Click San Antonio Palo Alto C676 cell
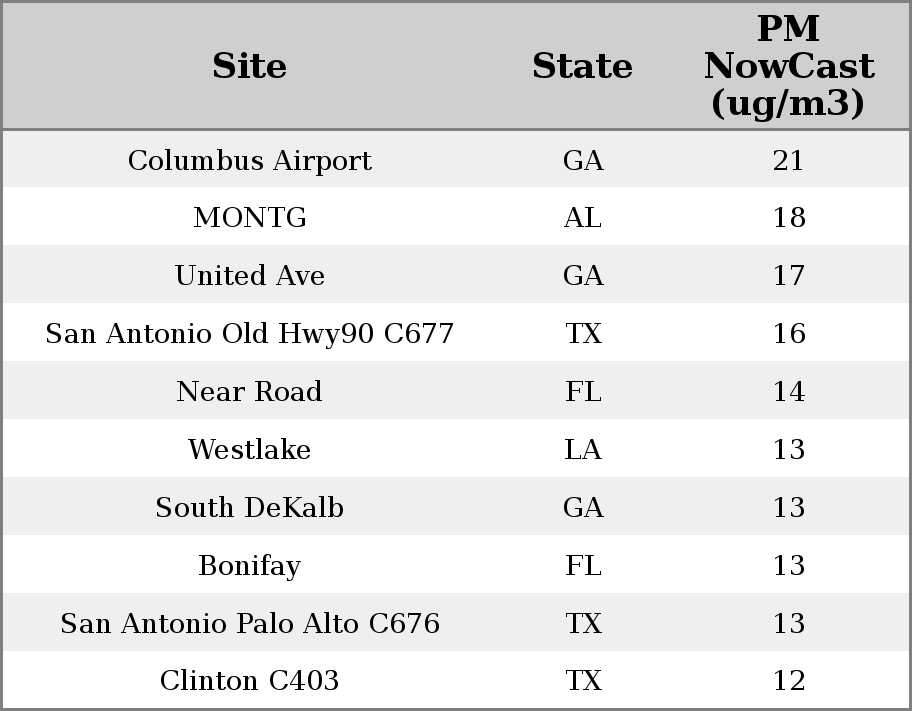This screenshot has height=711, width=912. point(249,623)
